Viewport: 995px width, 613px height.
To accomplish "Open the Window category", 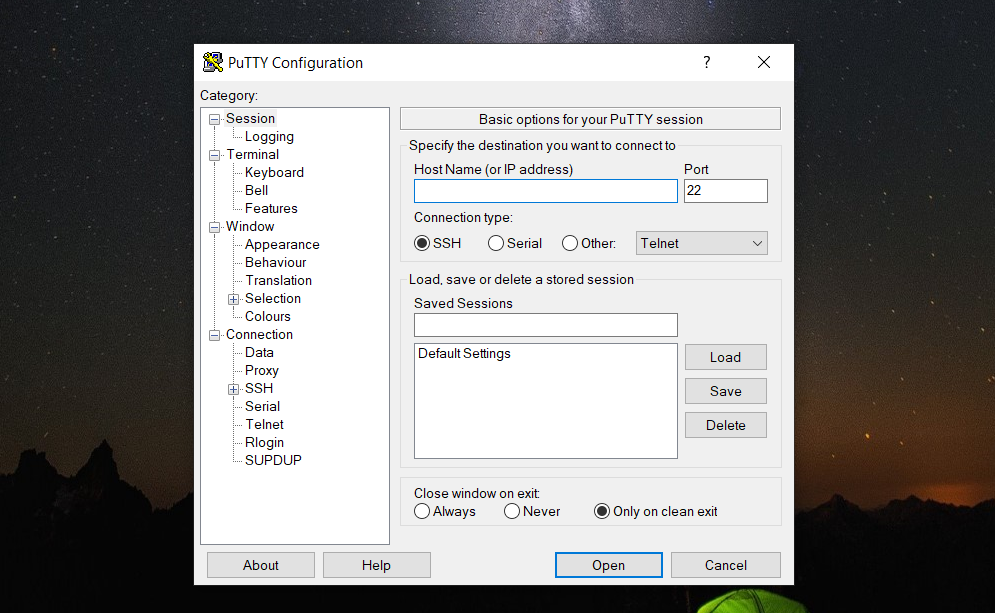I will click(250, 227).
